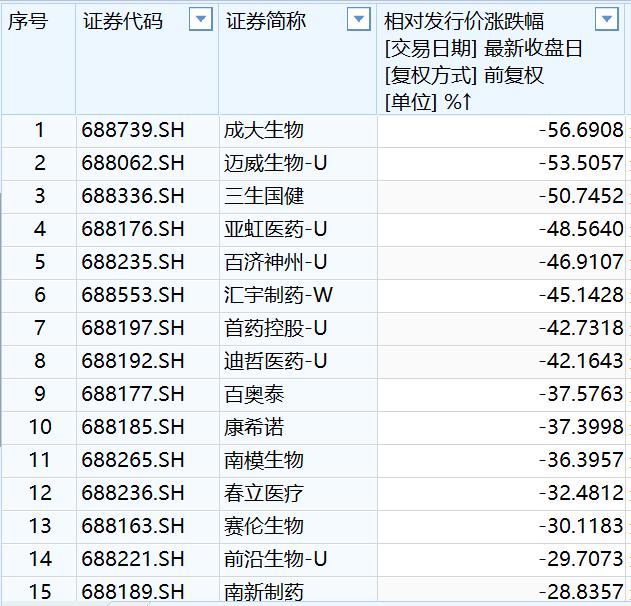Select the 688739.SH stock code cell
Image resolution: width=631 pixels, height=606 pixels.
tap(133, 130)
